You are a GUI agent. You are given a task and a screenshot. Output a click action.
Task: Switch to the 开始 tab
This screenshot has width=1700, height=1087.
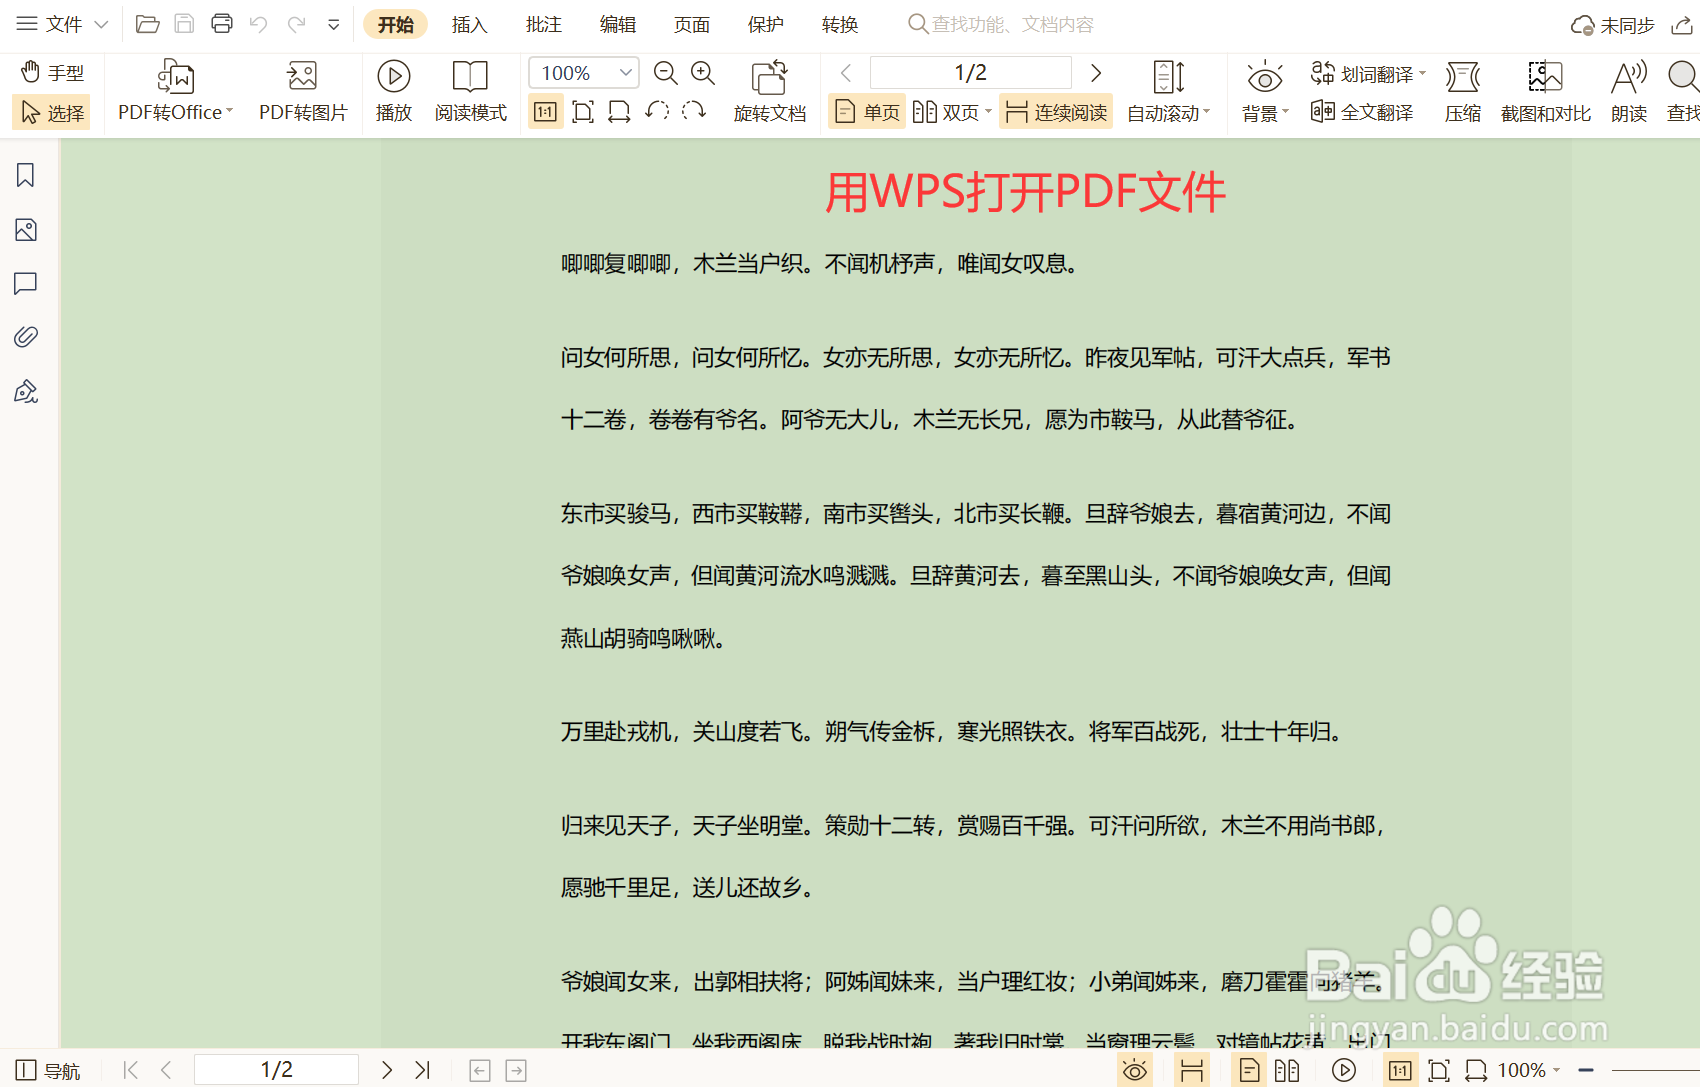(x=396, y=24)
